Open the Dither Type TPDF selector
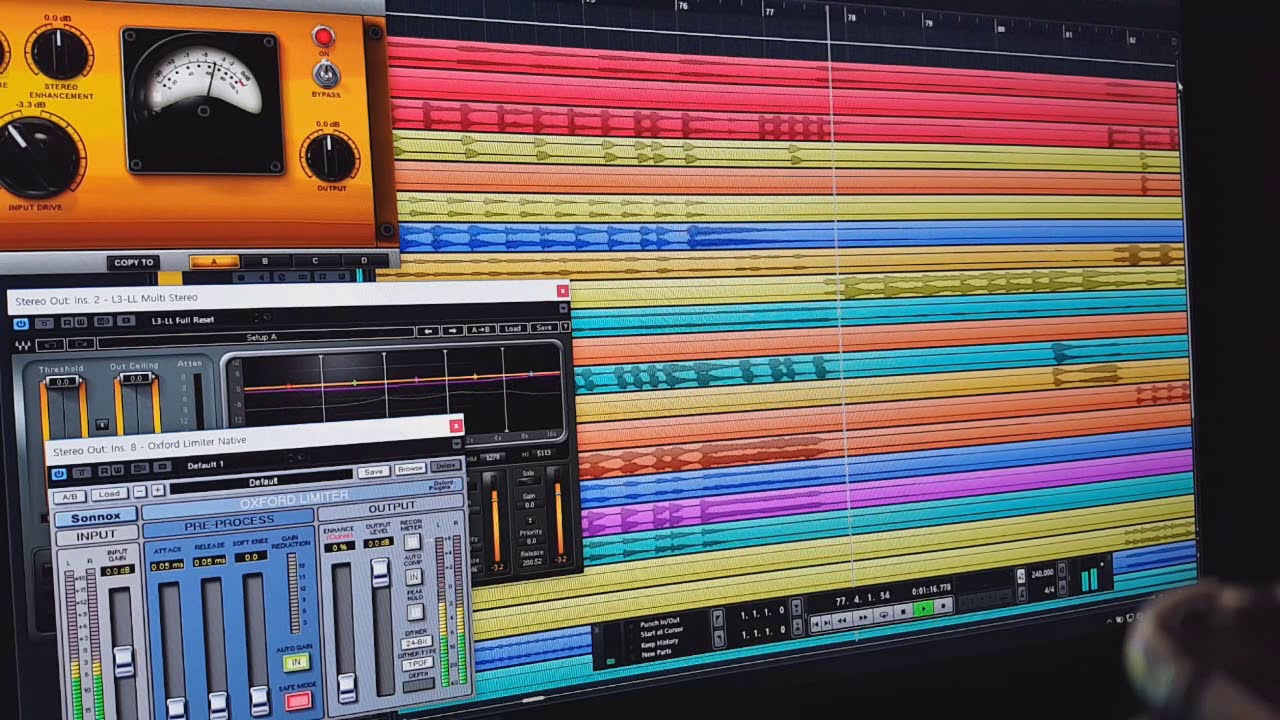 [417, 664]
